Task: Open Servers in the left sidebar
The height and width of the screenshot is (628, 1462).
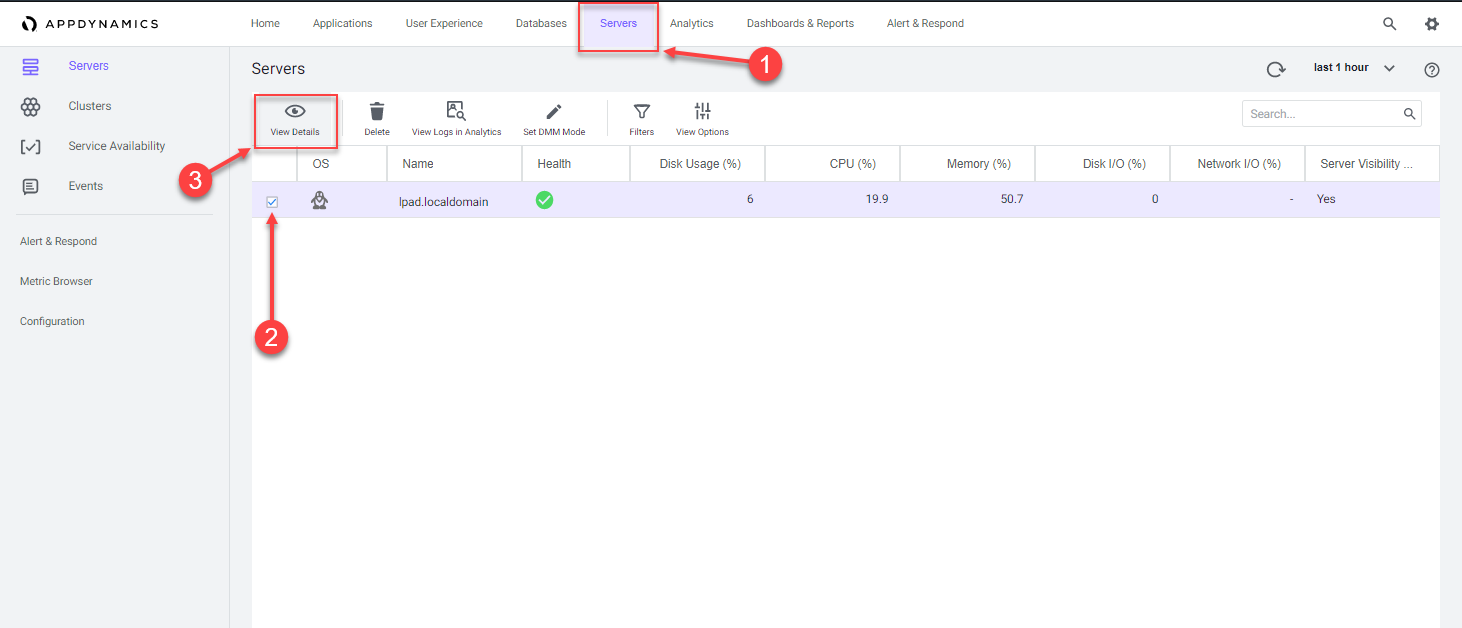Action: (89, 66)
